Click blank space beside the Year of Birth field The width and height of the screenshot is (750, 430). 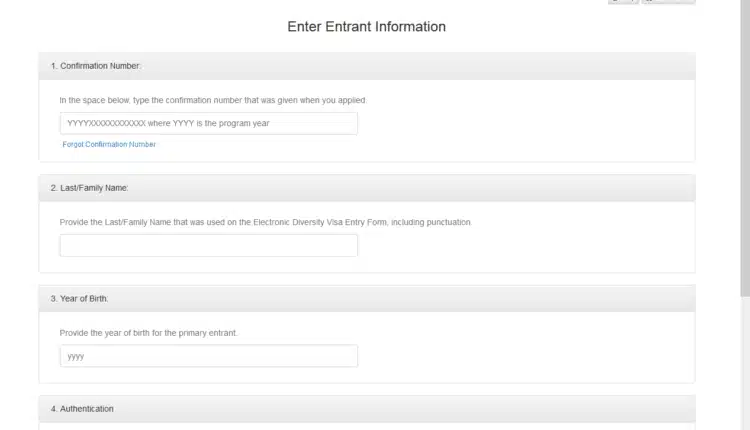520,356
